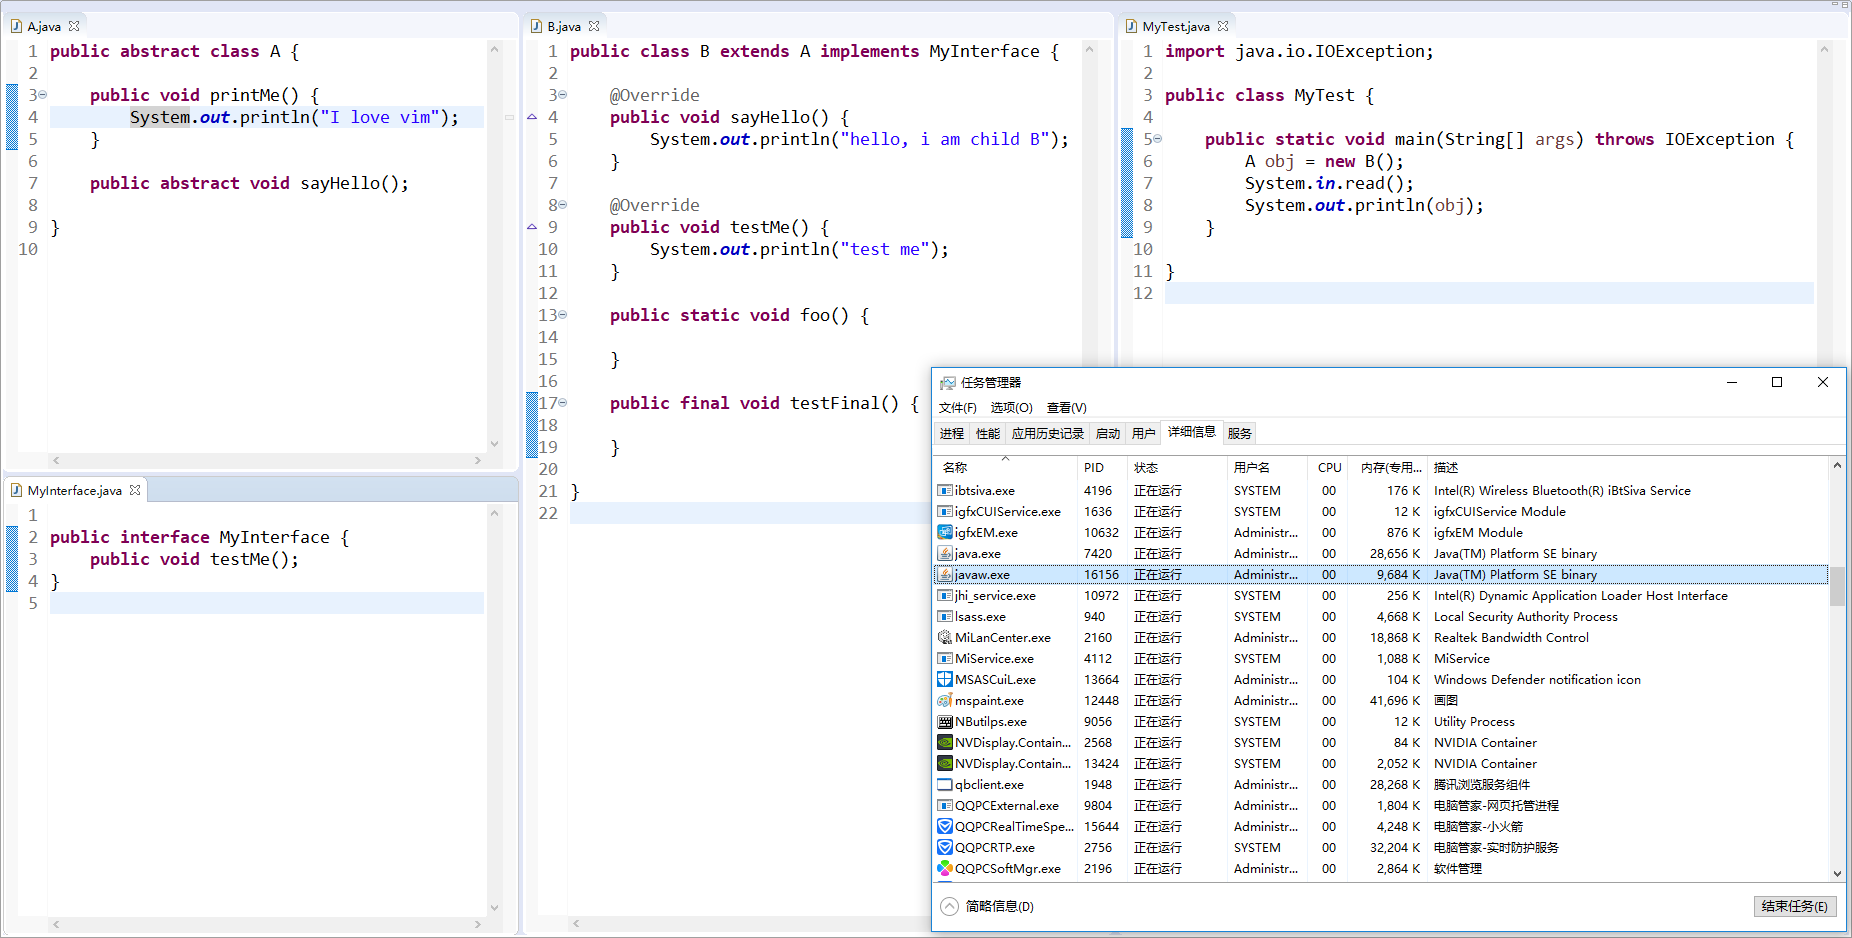Sort processes by 描述 column header
The height and width of the screenshot is (938, 1852).
1628,467
